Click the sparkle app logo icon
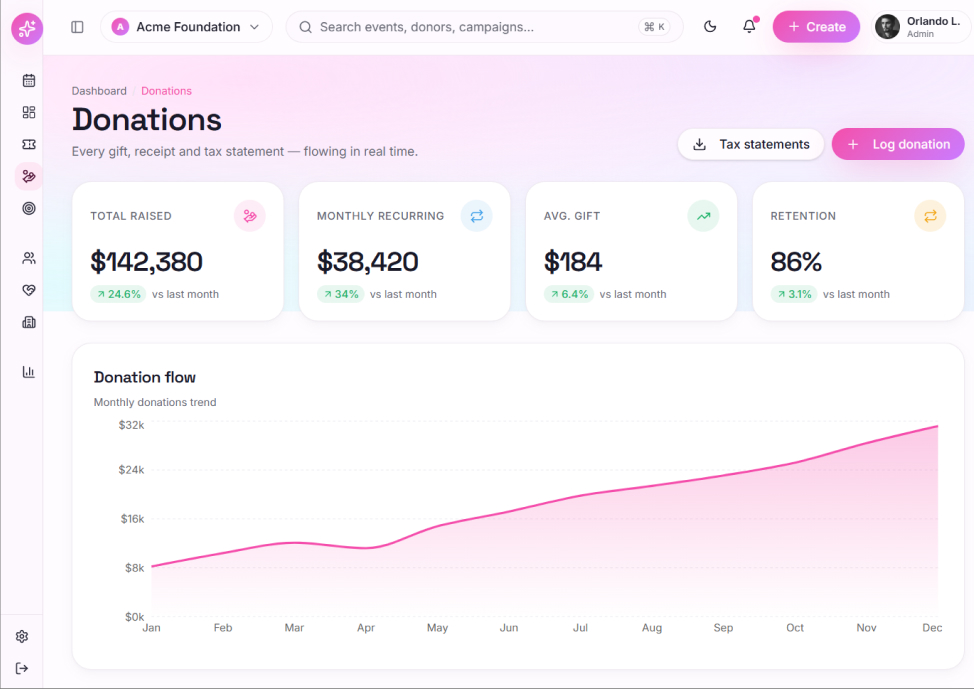The width and height of the screenshot is (974, 689). click(x=27, y=29)
